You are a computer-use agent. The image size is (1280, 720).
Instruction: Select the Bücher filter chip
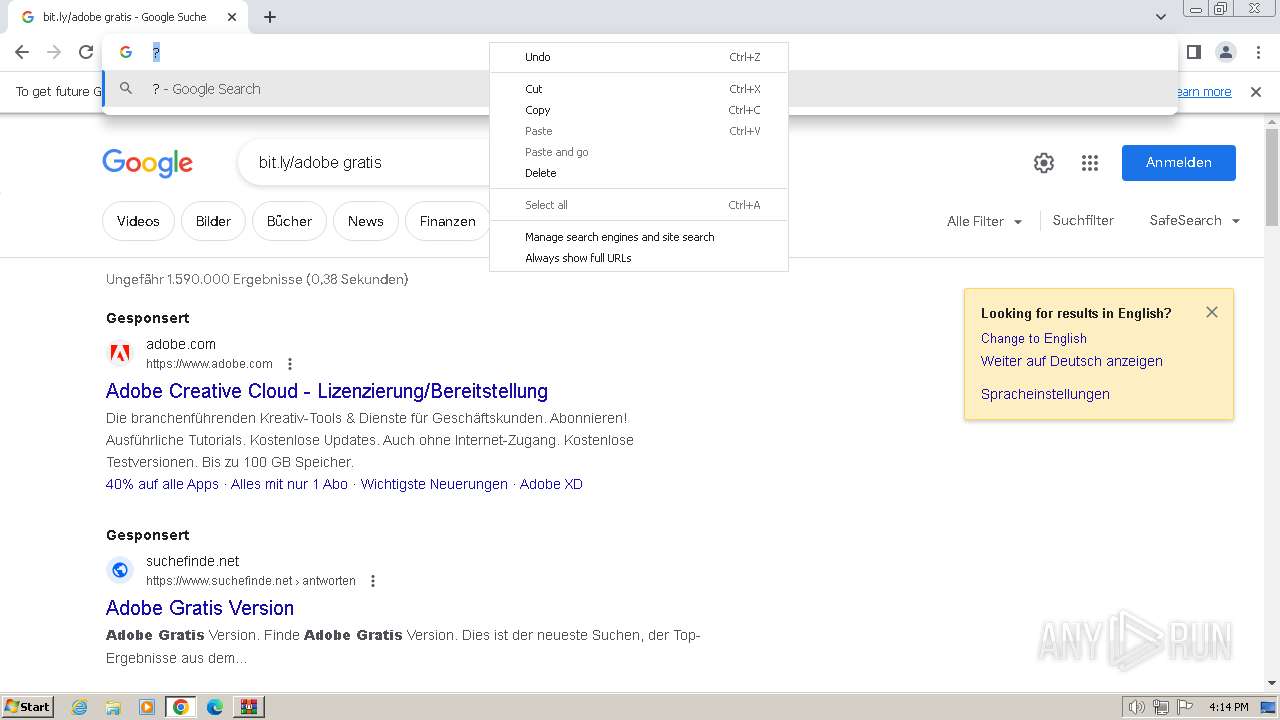coord(290,221)
